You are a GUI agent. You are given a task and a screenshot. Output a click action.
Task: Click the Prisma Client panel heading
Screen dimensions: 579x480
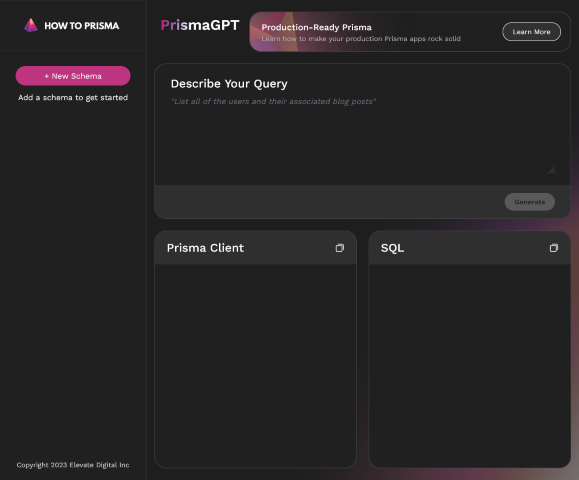pyautogui.click(x=205, y=248)
